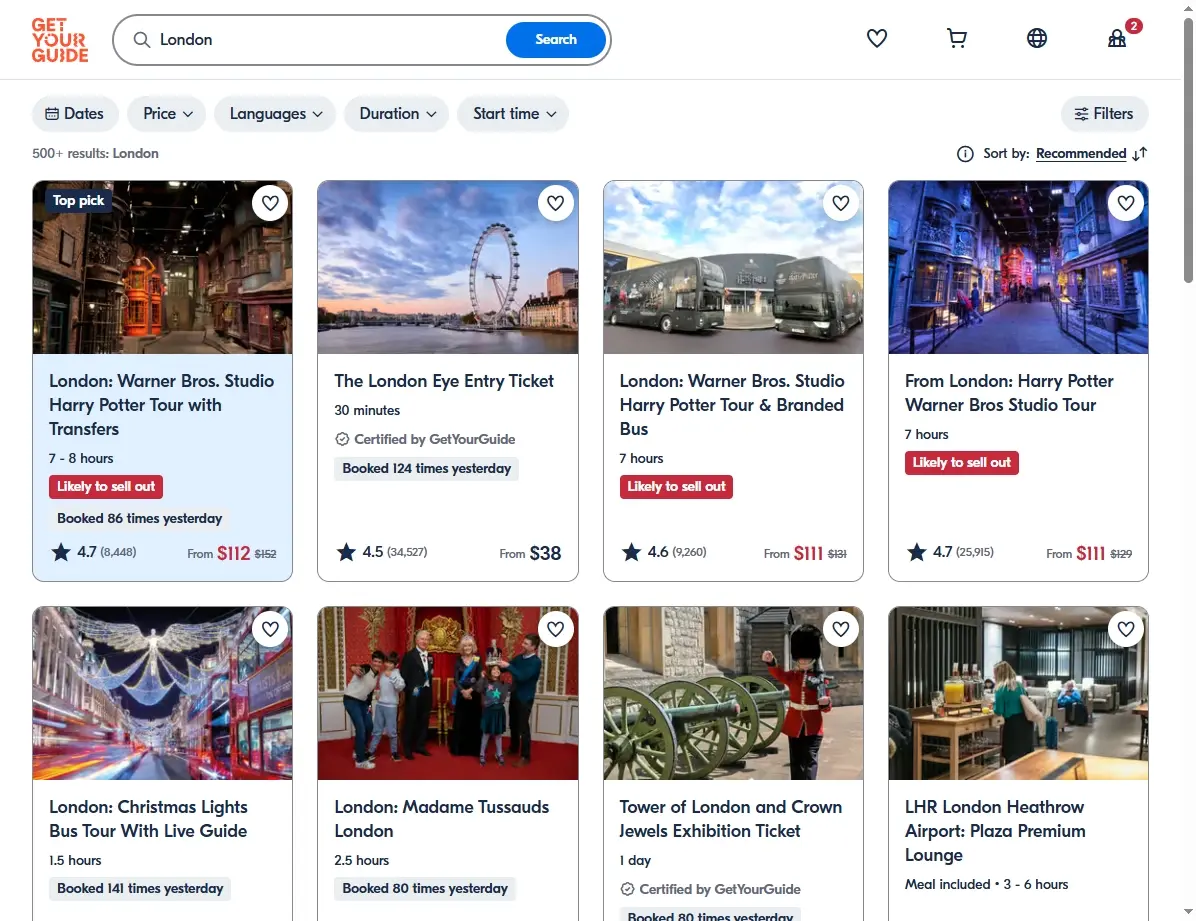Click the Tower of London guard photo
1196x921 pixels.
point(733,693)
